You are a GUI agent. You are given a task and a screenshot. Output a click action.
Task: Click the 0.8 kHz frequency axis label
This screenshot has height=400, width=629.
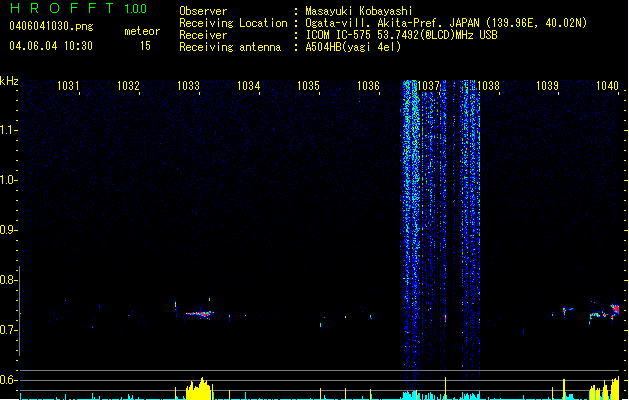coord(8,280)
